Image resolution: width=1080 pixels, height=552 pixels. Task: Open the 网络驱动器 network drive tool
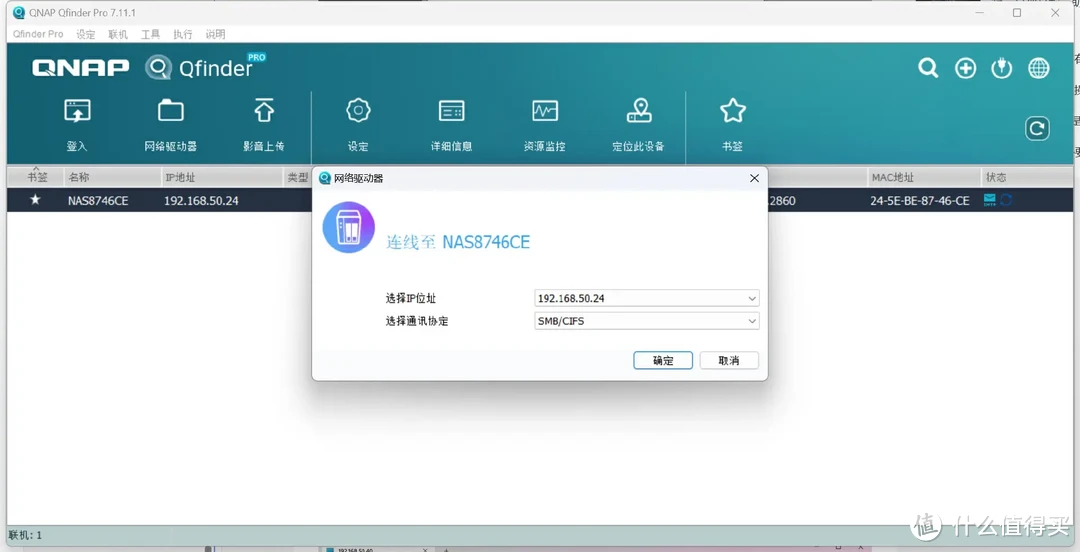pos(170,124)
